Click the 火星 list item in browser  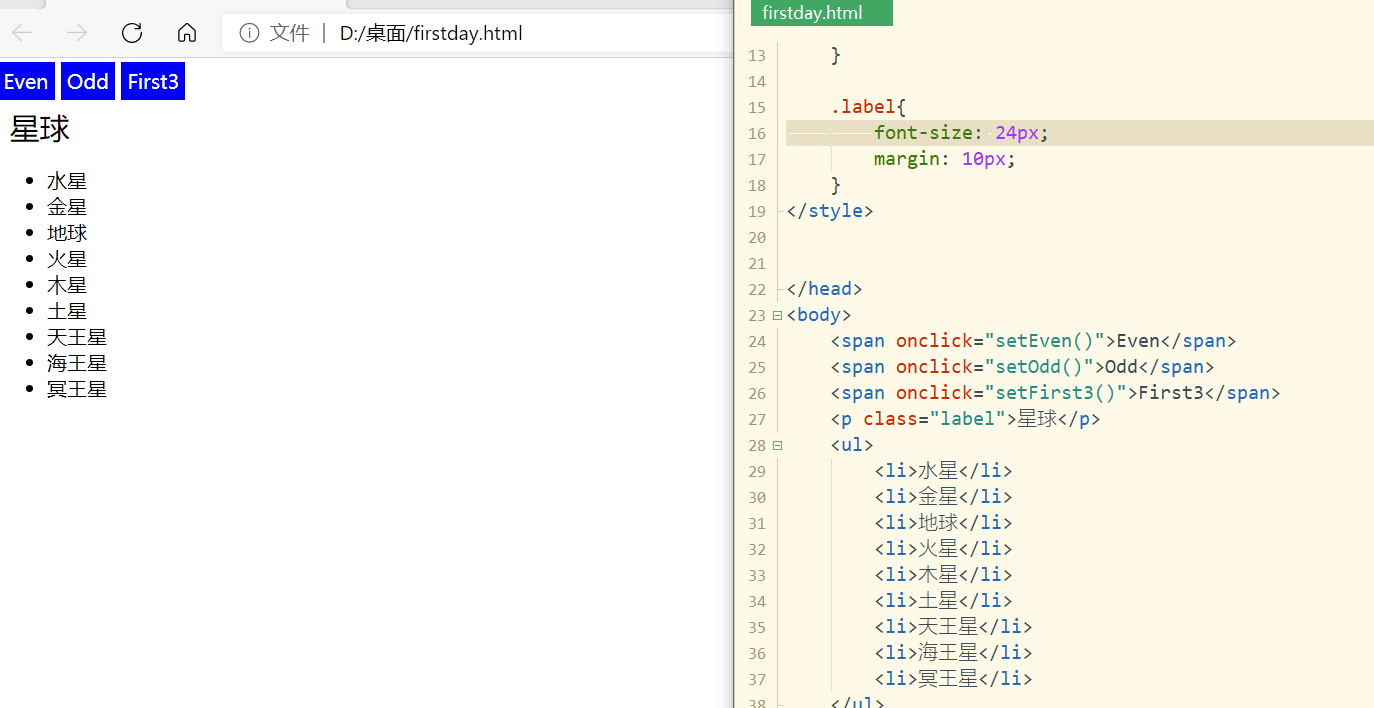point(67,259)
